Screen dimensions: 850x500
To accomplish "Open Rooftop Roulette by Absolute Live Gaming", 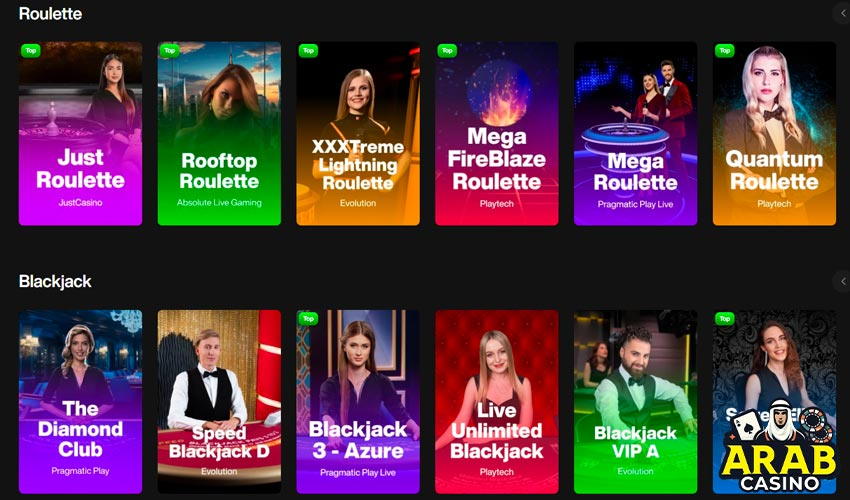I will (x=219, y=133).
